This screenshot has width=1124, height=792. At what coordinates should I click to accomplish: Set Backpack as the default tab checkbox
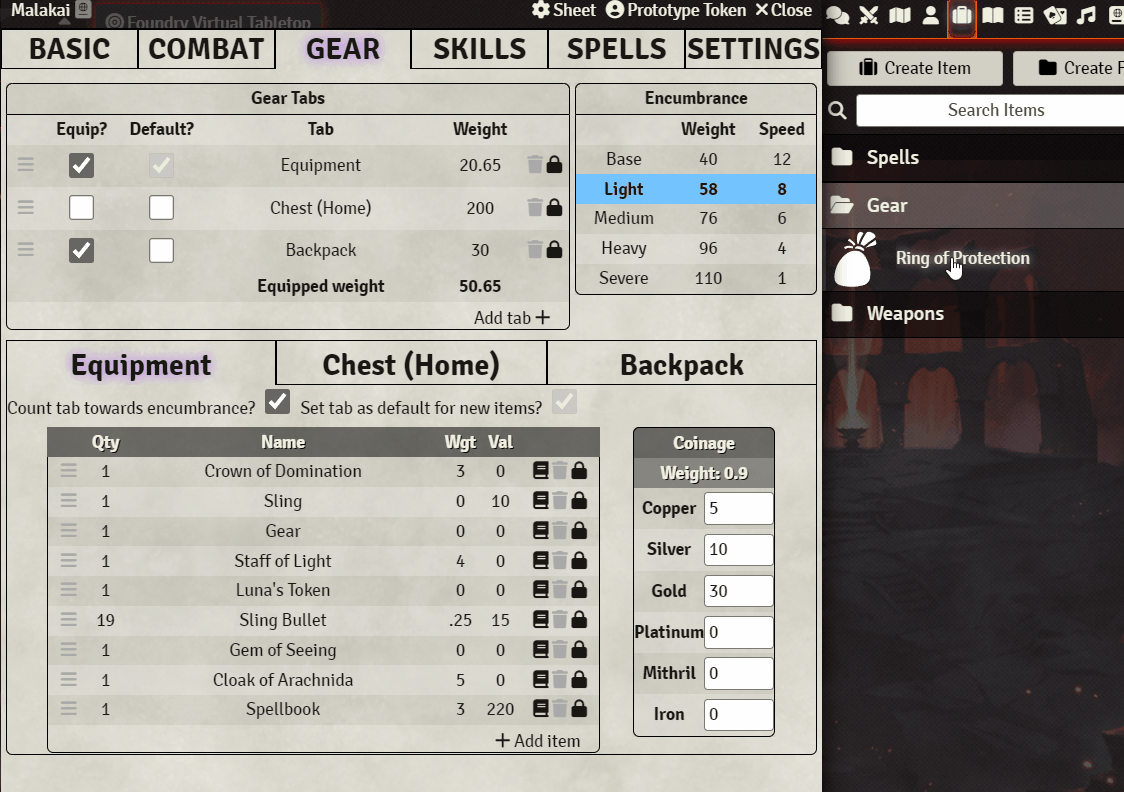pyautogui.click(x=161, y=250)
